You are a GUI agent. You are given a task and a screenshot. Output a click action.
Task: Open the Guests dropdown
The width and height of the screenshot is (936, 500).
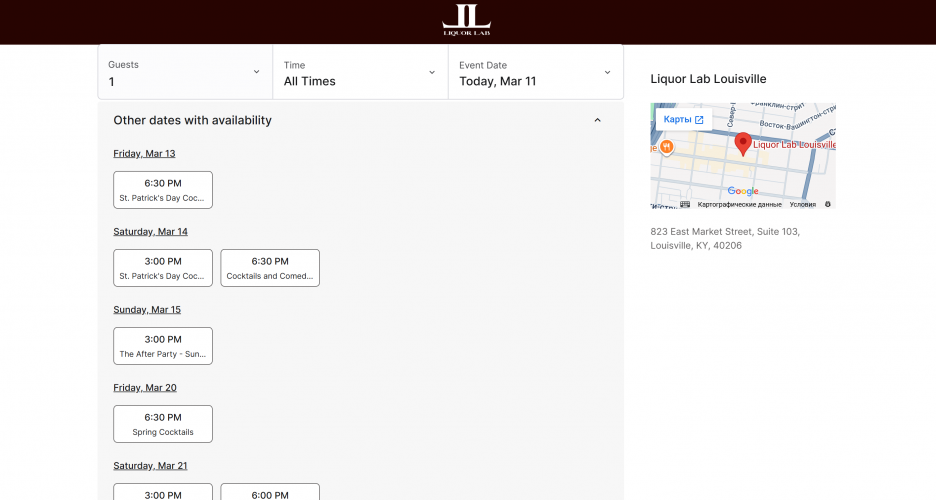click(x=185, y=72)
